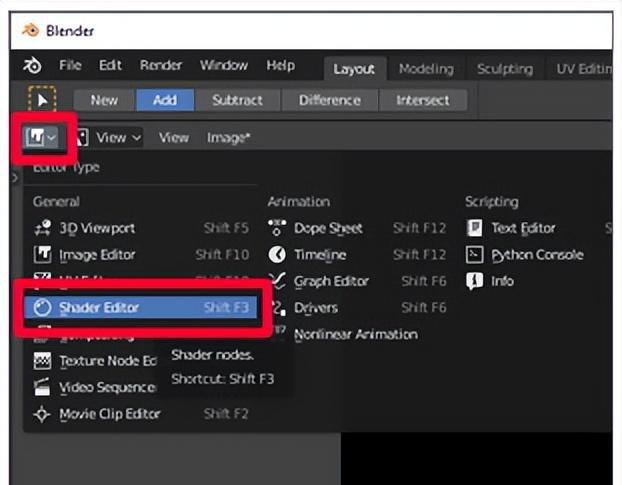Viewport: 622px width, 485px height.
Task: Choose Graph Editor entry
Action: coord(357,281)
